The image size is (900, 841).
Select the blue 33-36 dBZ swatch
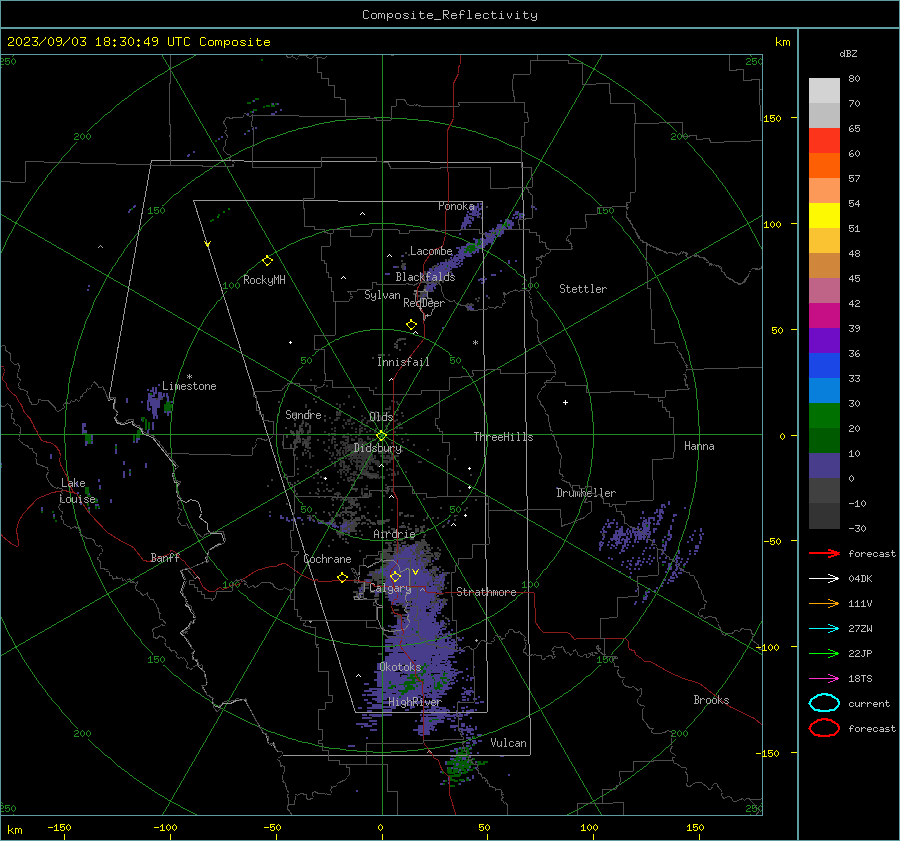824,366
